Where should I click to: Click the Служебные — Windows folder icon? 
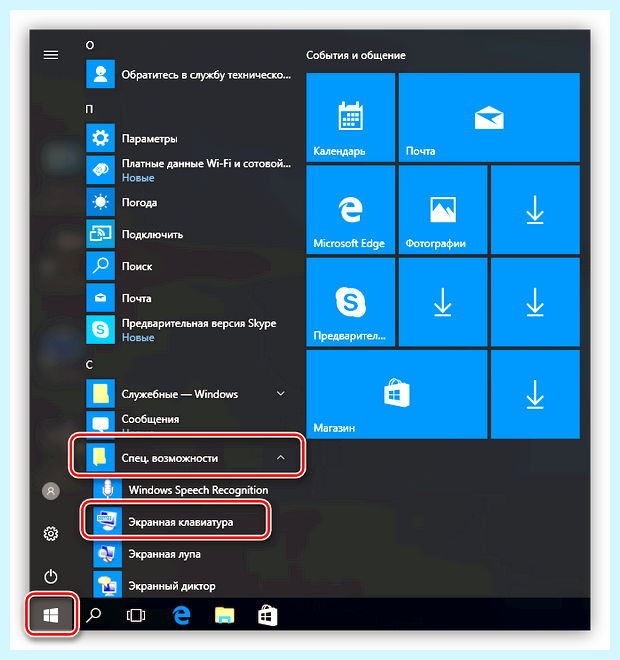coord(100,394)
